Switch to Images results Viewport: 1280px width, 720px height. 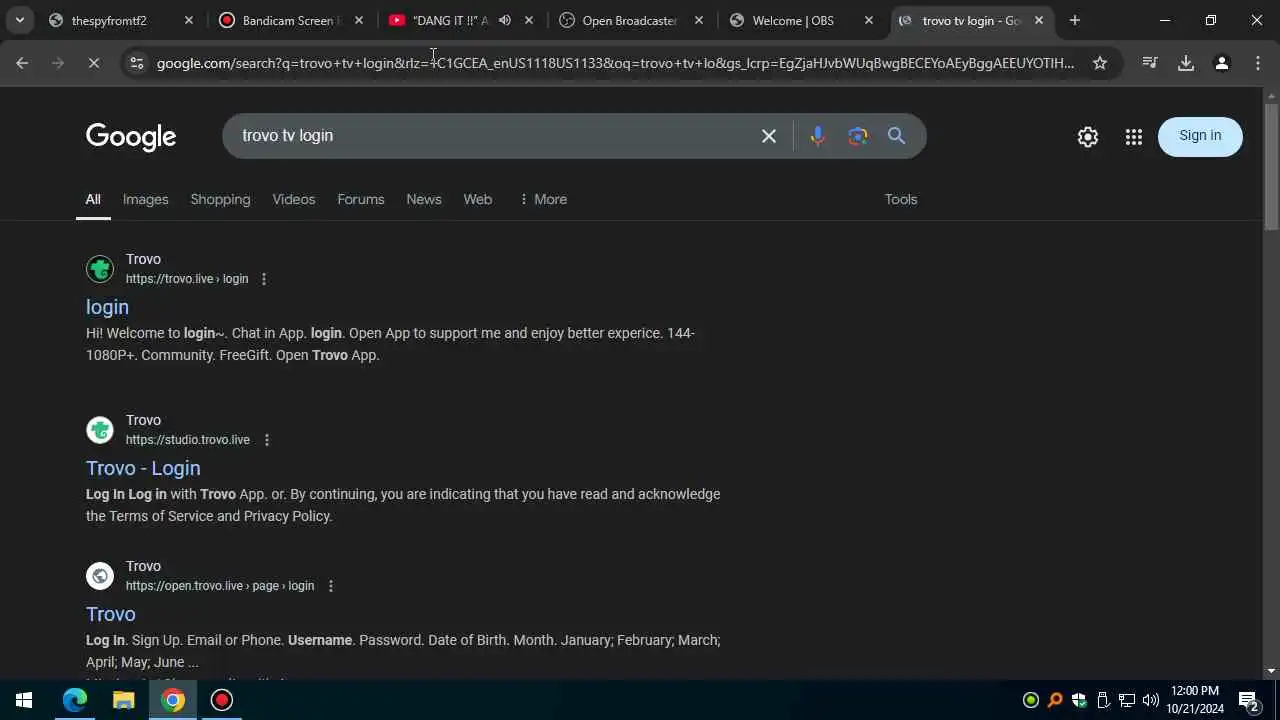click(145, 199)
